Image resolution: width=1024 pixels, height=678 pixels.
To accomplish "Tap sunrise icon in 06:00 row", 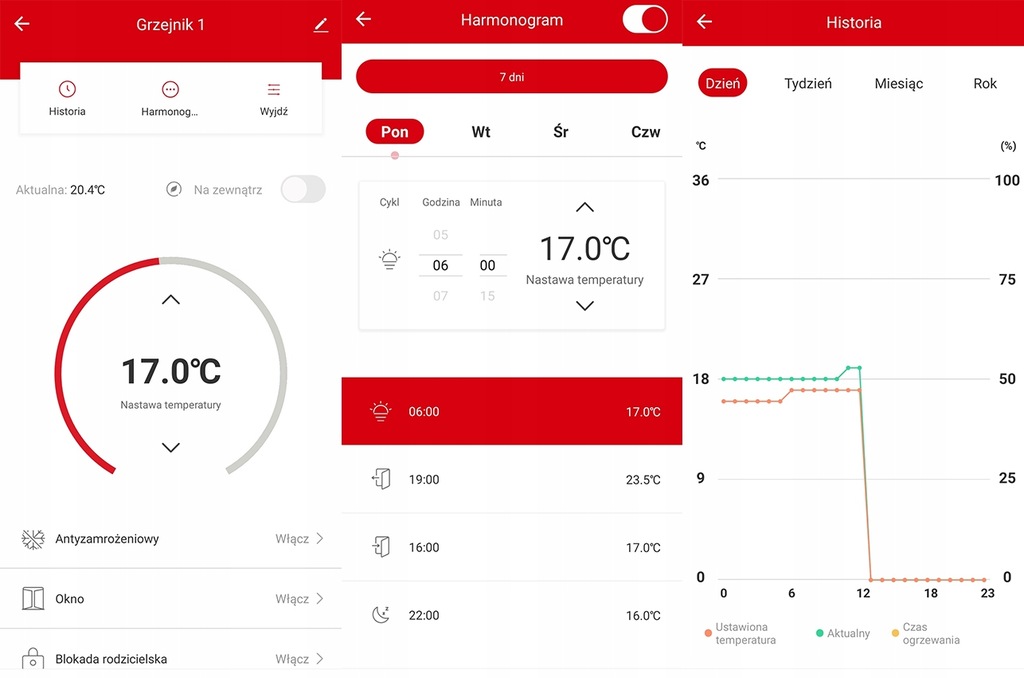I will point(380,412).
